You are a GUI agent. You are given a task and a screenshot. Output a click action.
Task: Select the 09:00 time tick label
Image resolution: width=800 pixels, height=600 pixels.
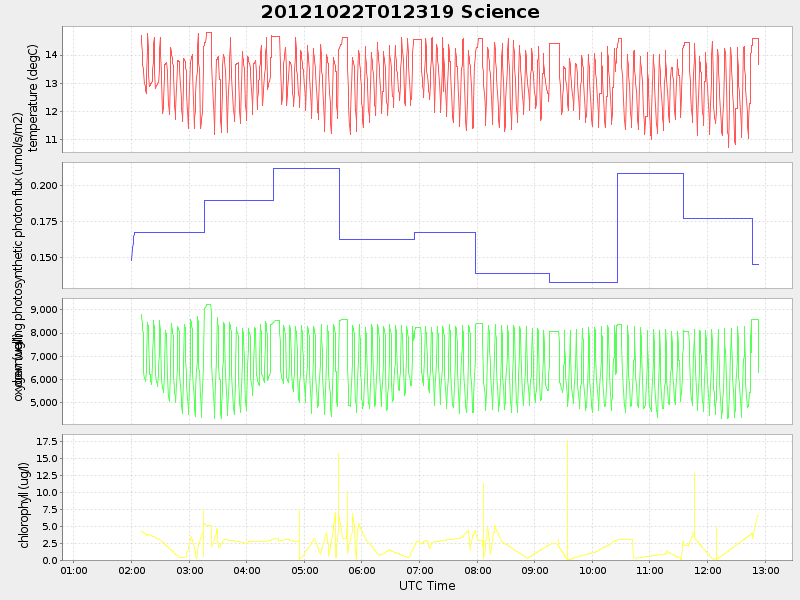click(535, 570)
